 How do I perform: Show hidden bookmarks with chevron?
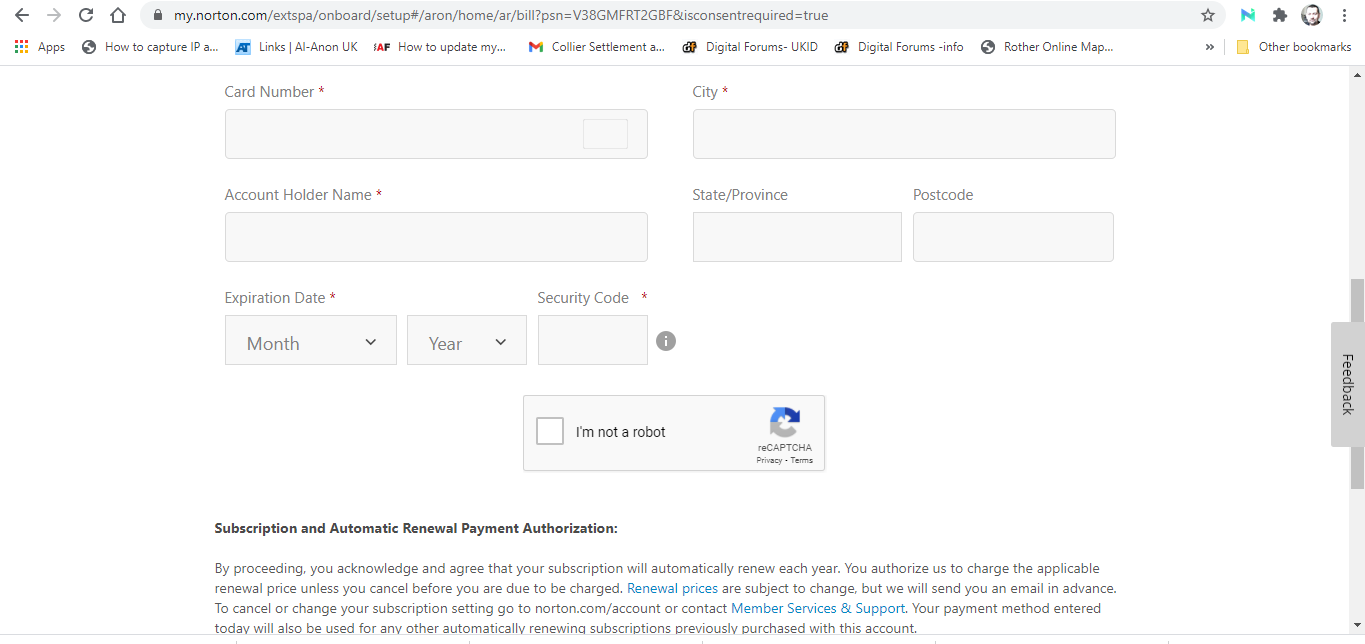click(1209, 47)
